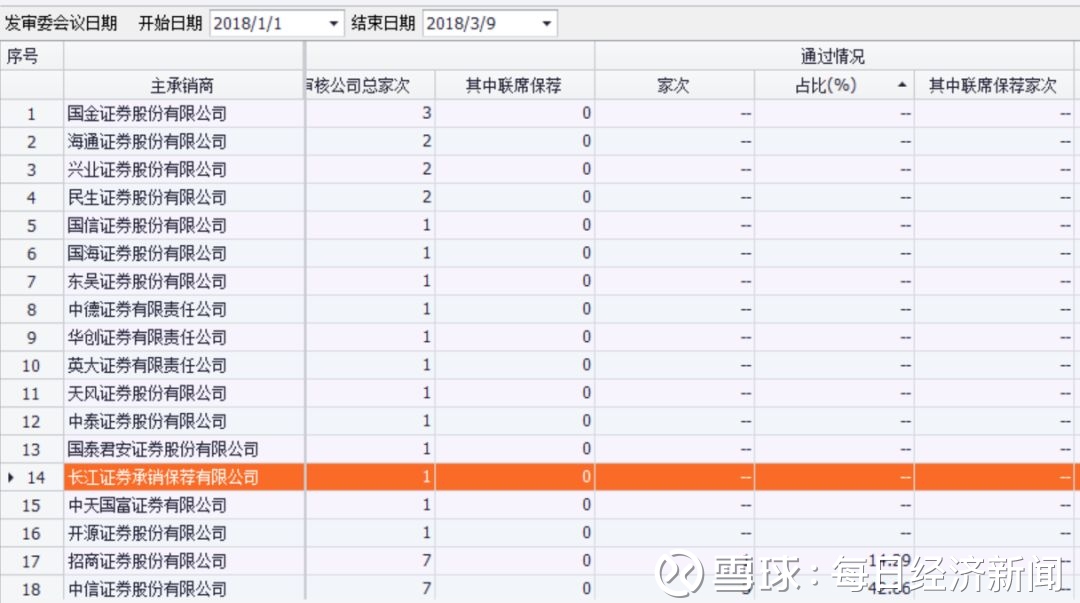1080x603 pixels.
Task: Click 英大证券有限责任公司 in the table
Action: coord(147,365)
